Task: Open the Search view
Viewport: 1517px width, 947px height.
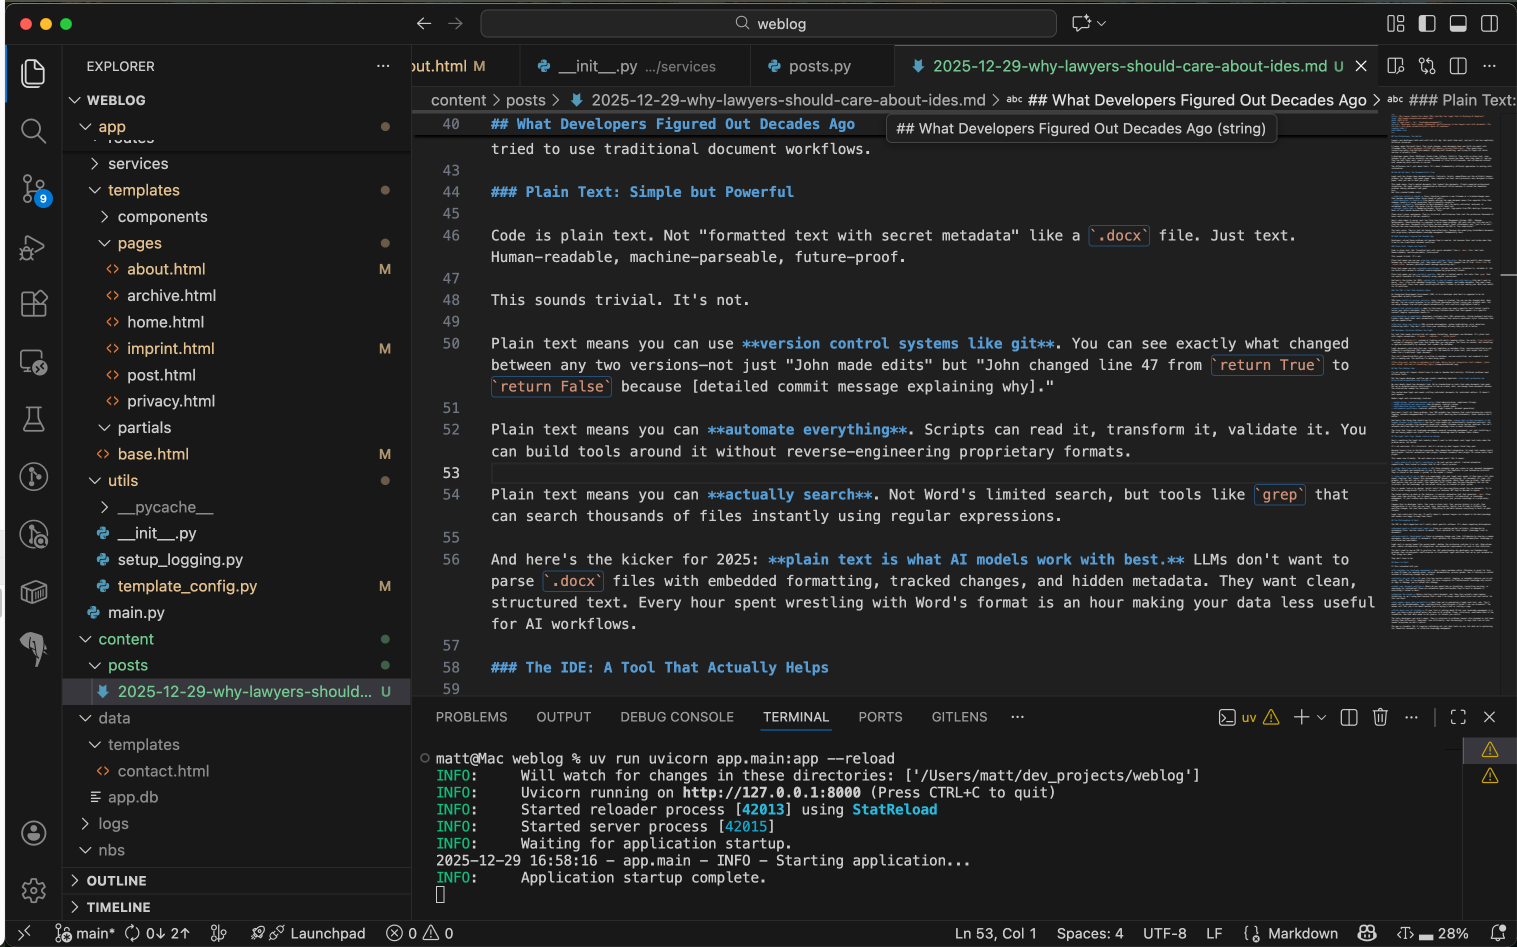Action: pyautogui.click(x=33, y=130)
